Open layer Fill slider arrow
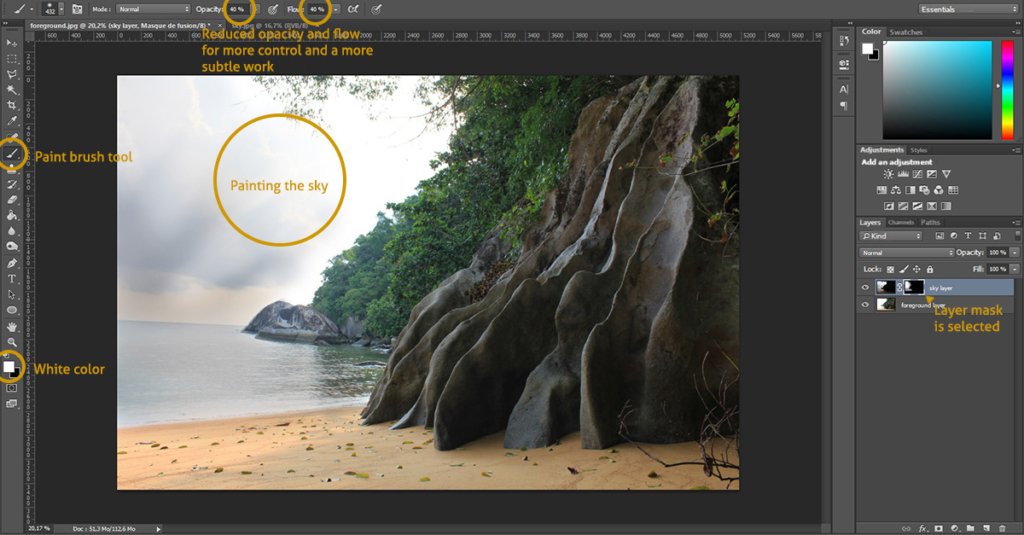 pyautogui.click(x=1014, y=269)
